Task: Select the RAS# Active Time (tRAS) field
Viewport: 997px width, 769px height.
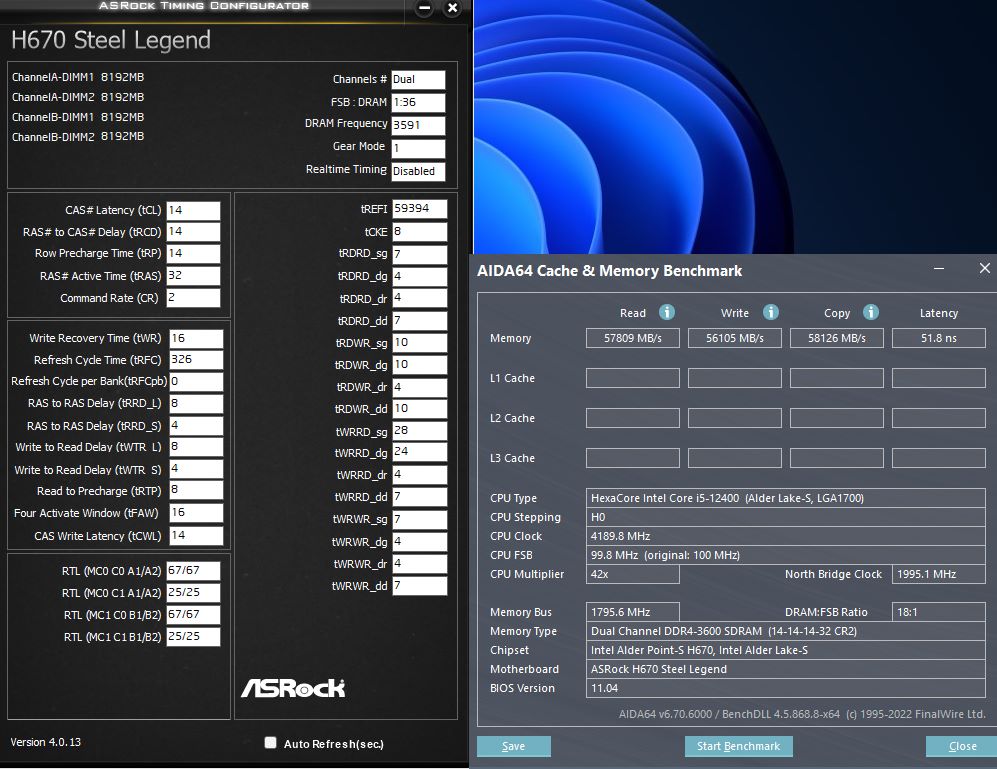Action: click(193, 275)
